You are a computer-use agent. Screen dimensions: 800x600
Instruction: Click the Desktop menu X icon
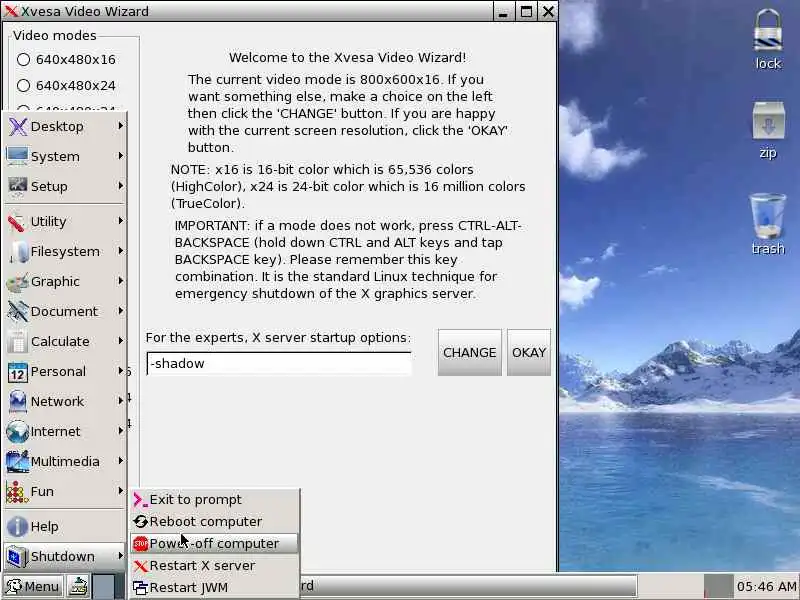pos(17,127)
